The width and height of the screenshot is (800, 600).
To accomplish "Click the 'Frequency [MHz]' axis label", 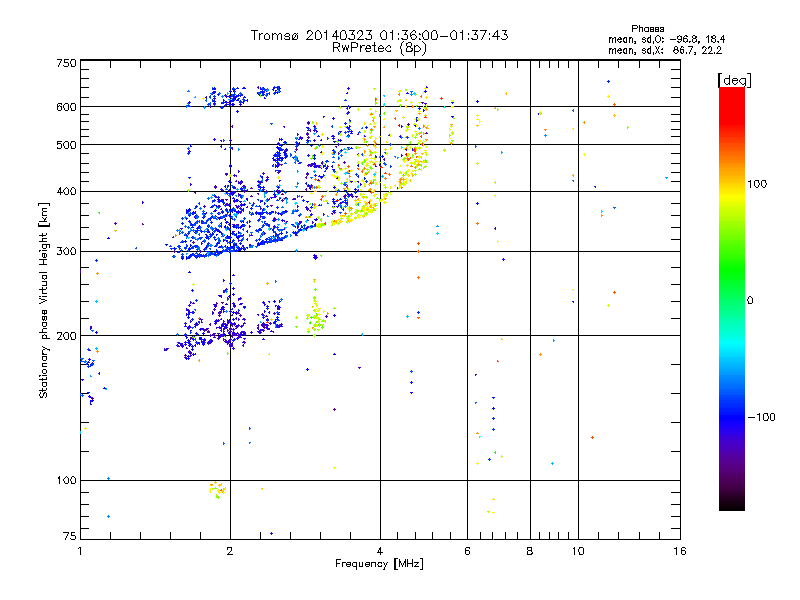I will point(379,564).
